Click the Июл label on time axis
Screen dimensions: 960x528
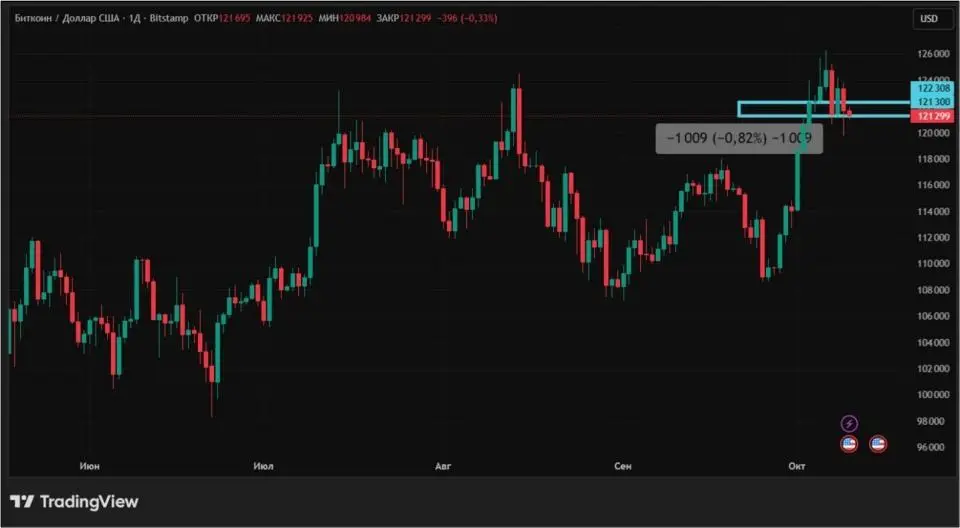(264, 466)
